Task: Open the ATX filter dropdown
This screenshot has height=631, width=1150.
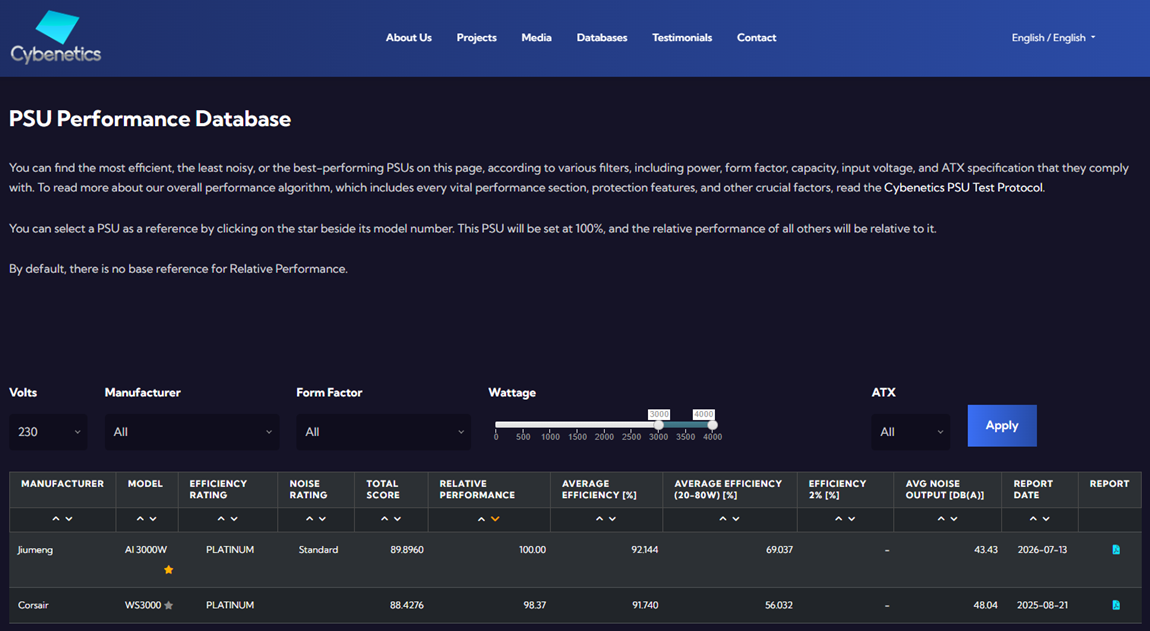Action: 910,432
